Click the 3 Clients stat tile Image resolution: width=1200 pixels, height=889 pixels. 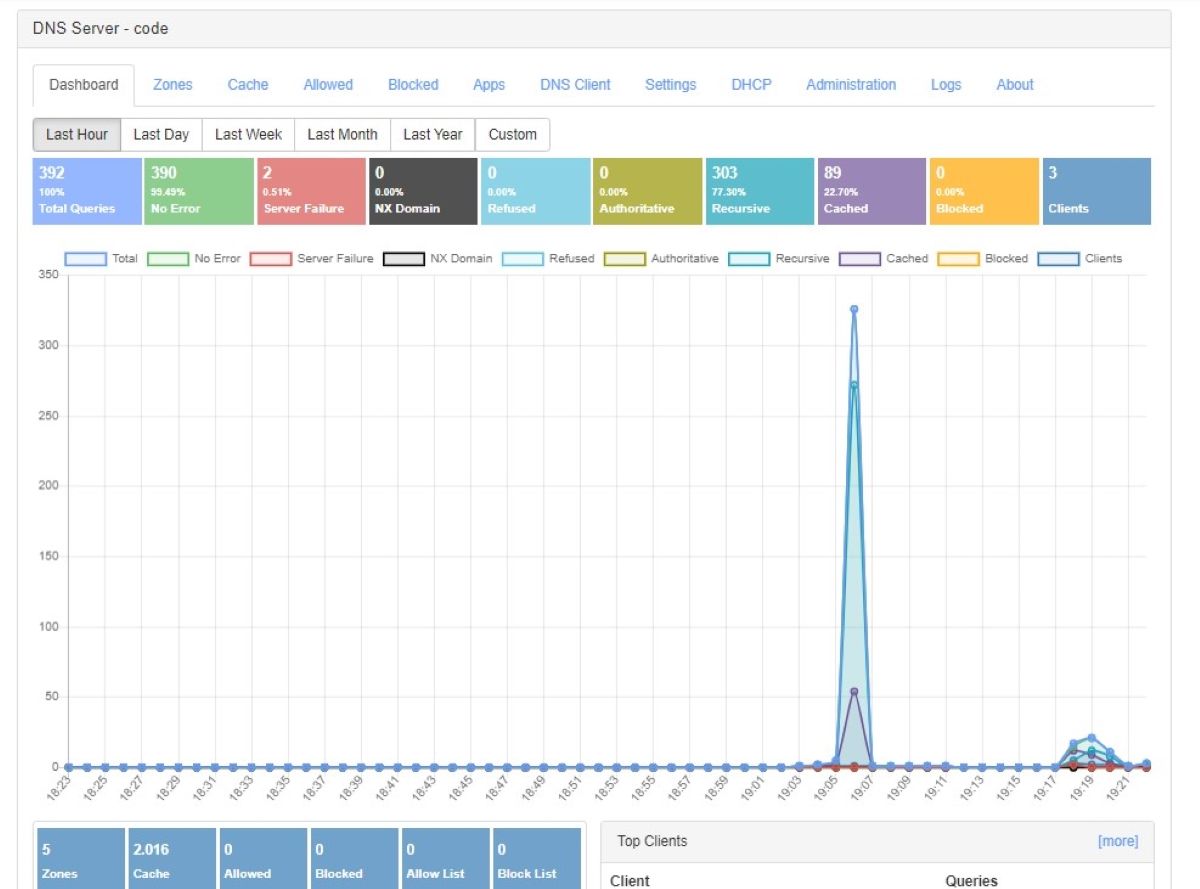(x=1097, y=191)
